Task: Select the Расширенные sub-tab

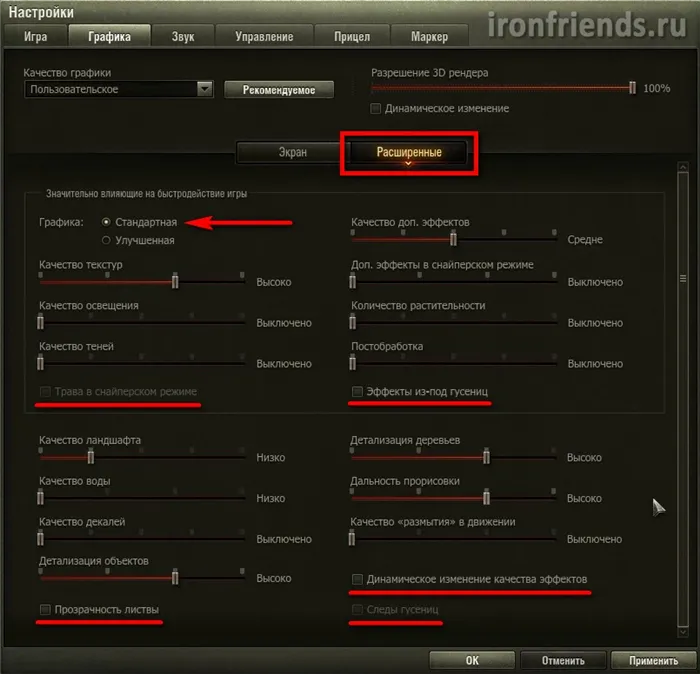Action: (408, 153)
